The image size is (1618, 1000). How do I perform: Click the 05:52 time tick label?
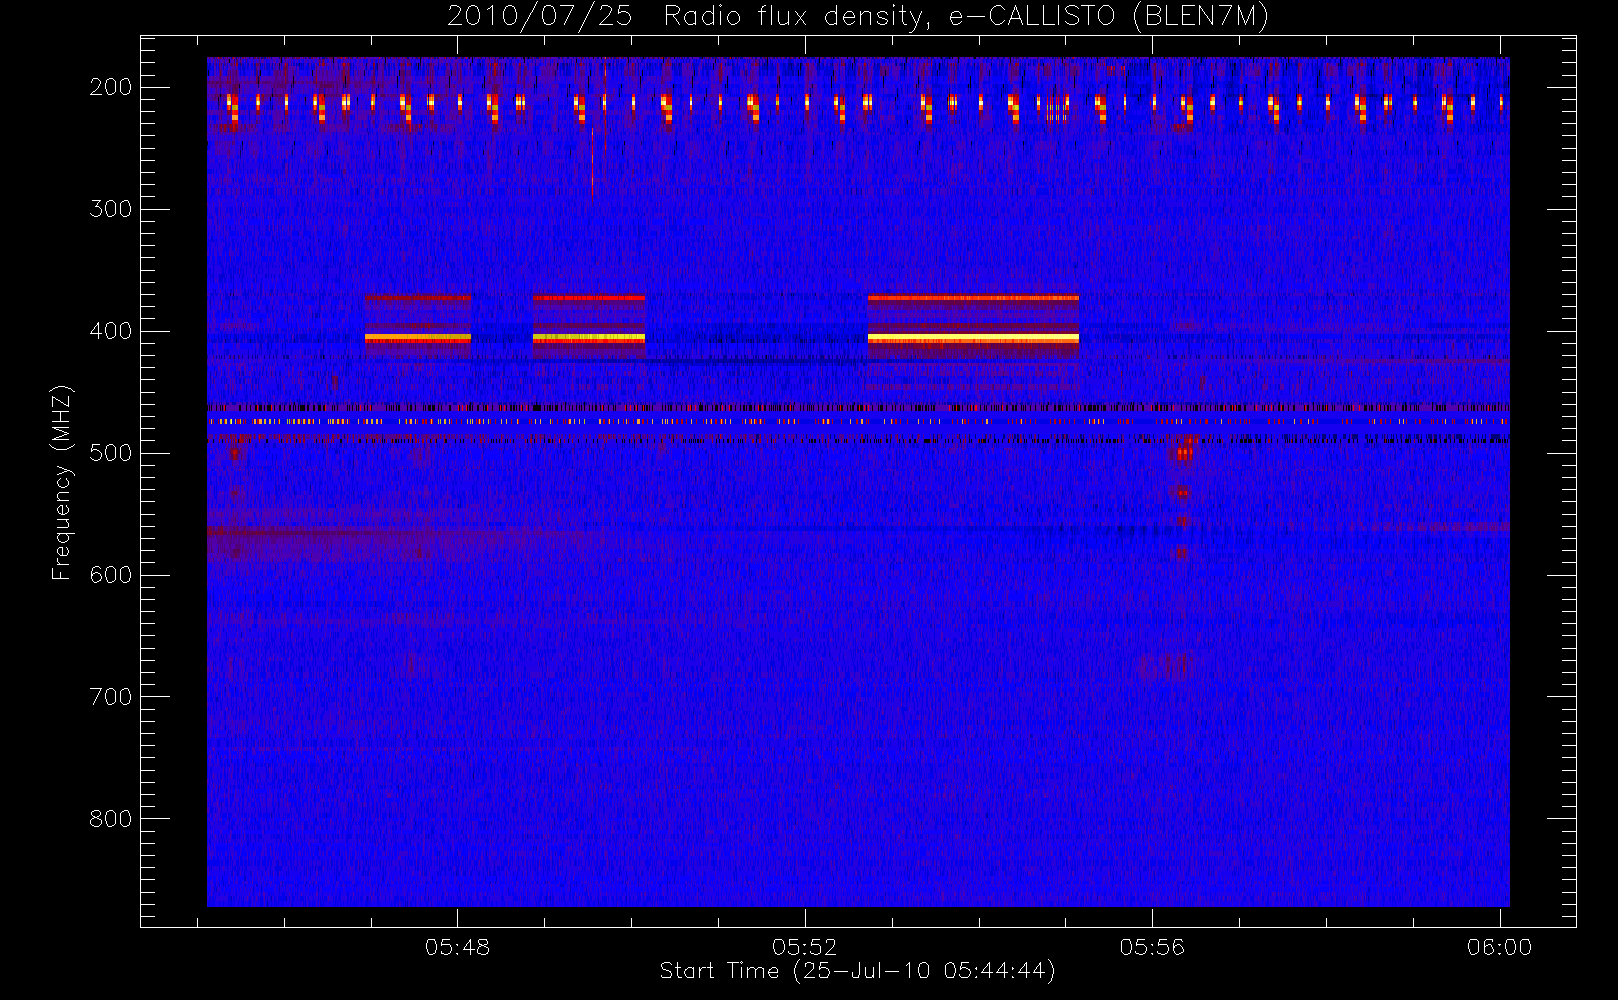coord(804,947)
